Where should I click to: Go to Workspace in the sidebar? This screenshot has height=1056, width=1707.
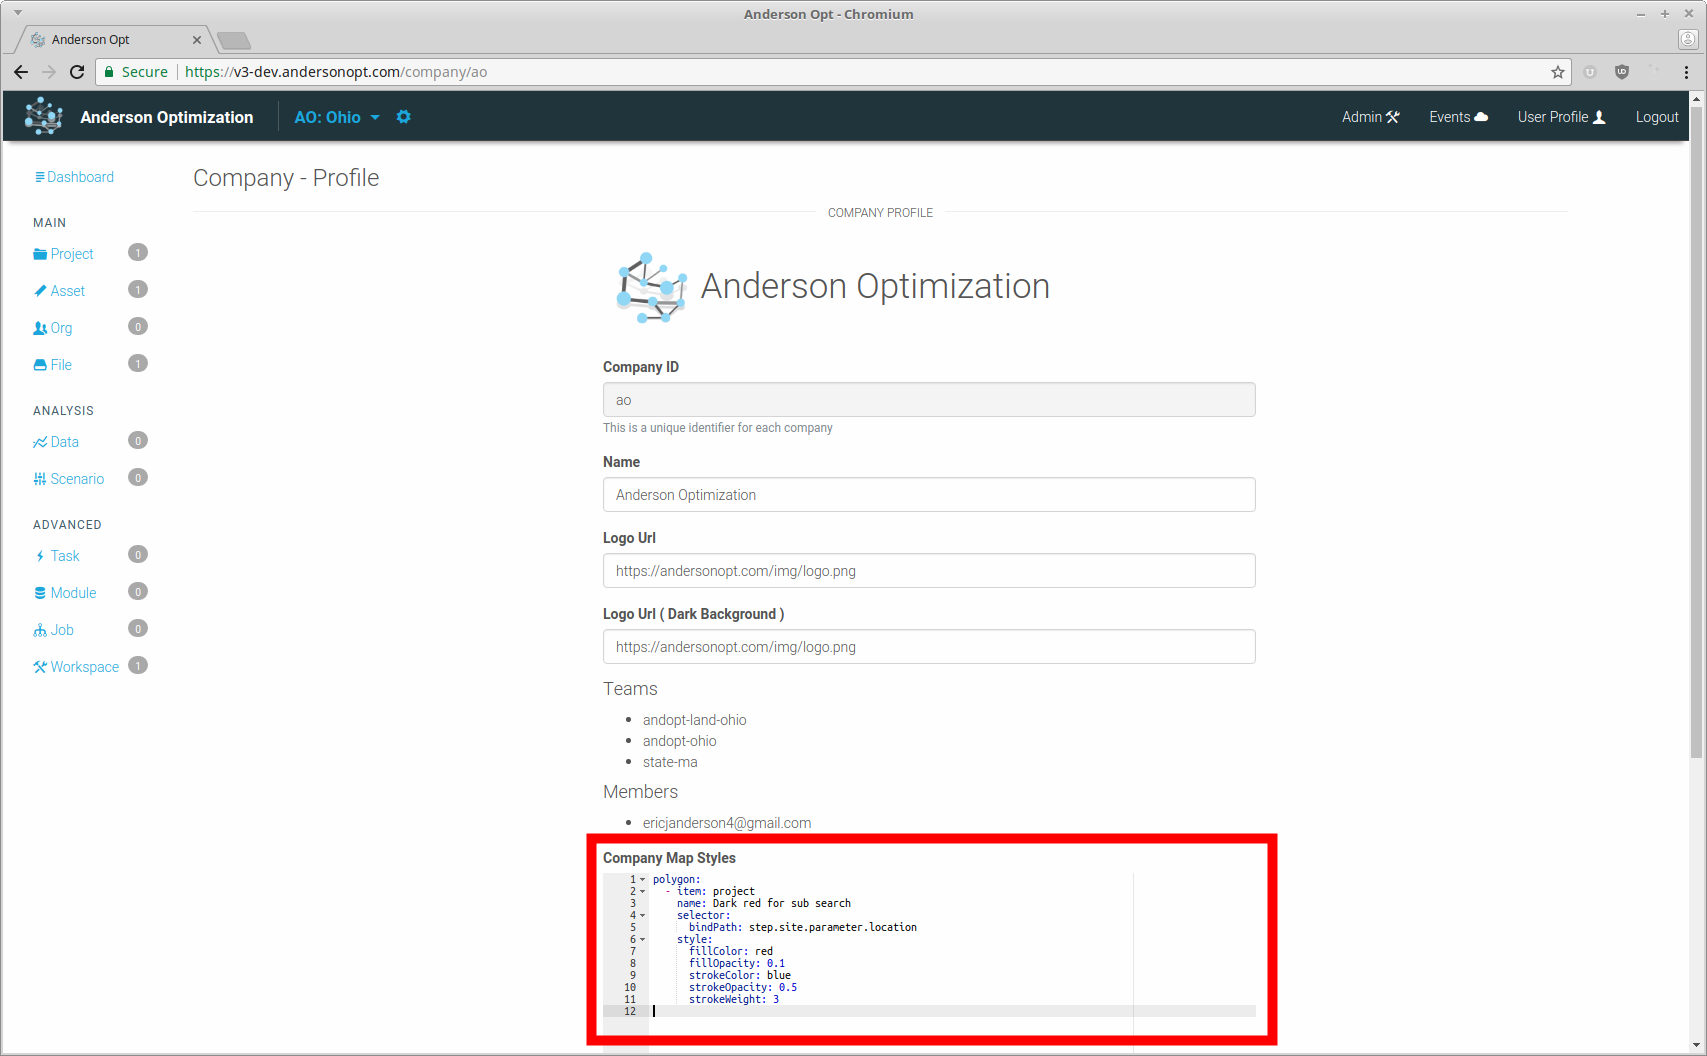tap(84, 667)
